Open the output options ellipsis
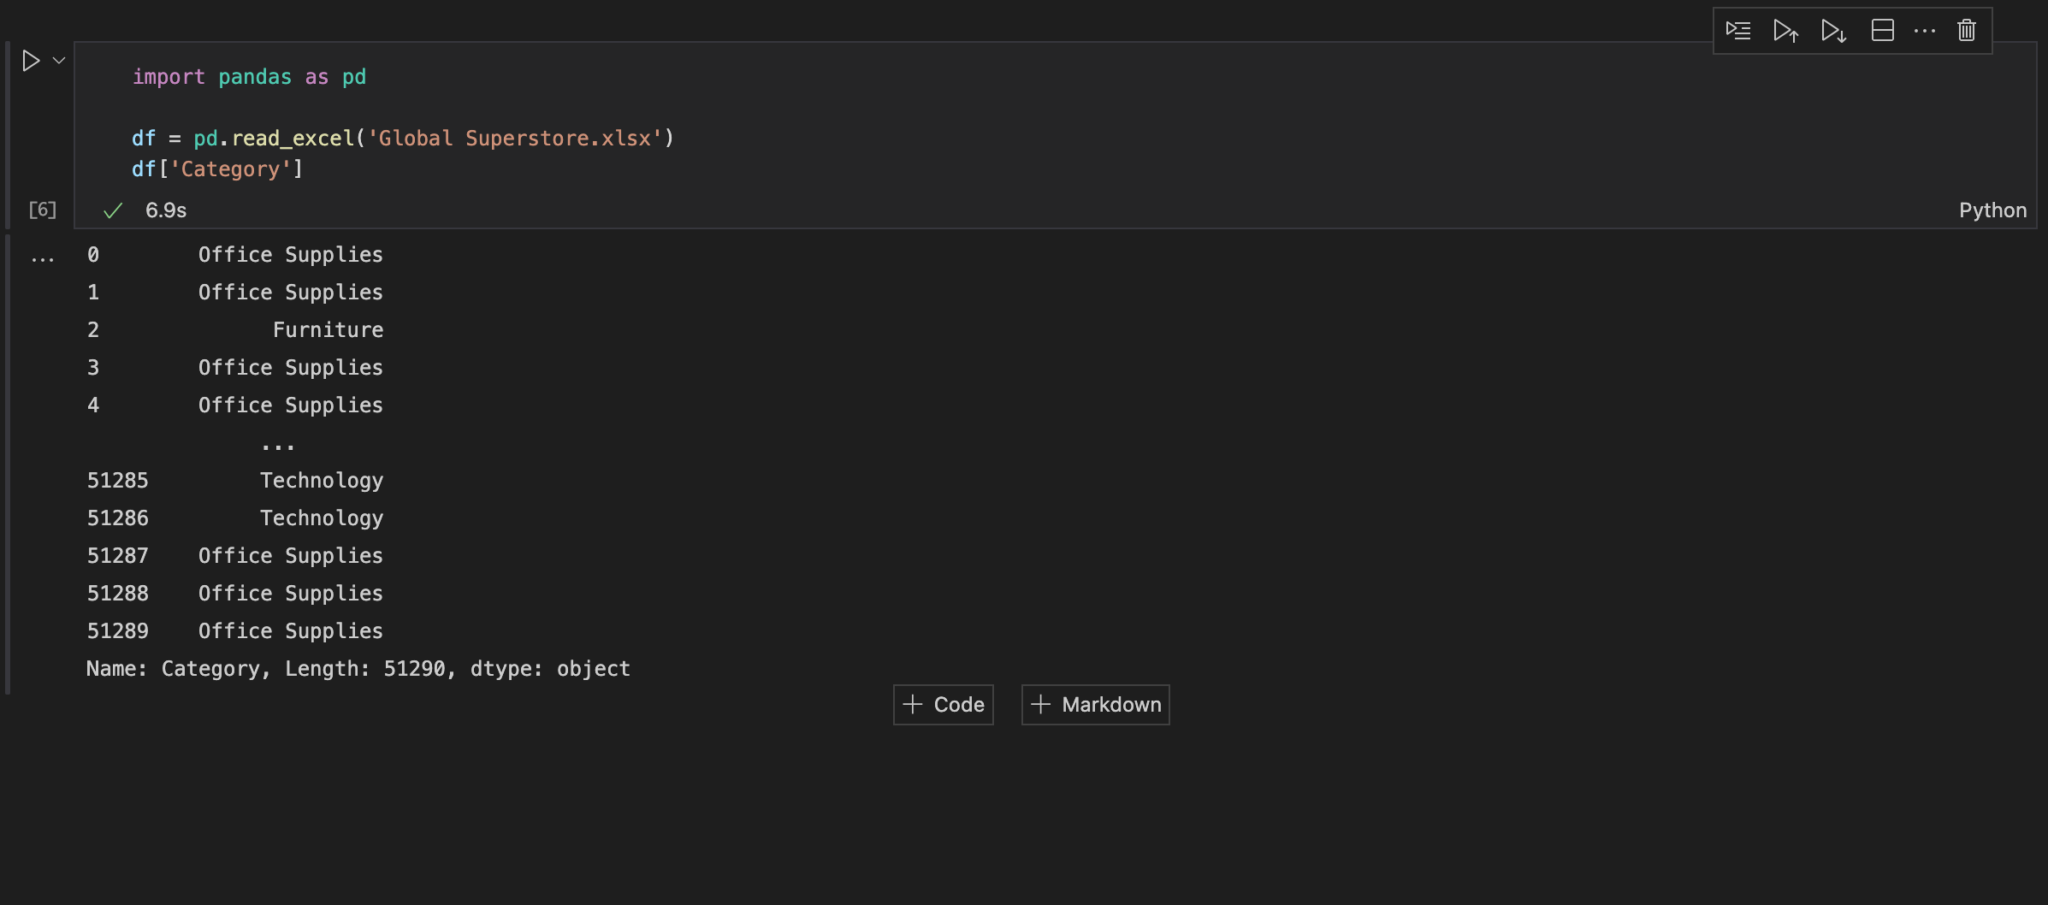Viewport: 2048px width, 905px height. (43, 257)
